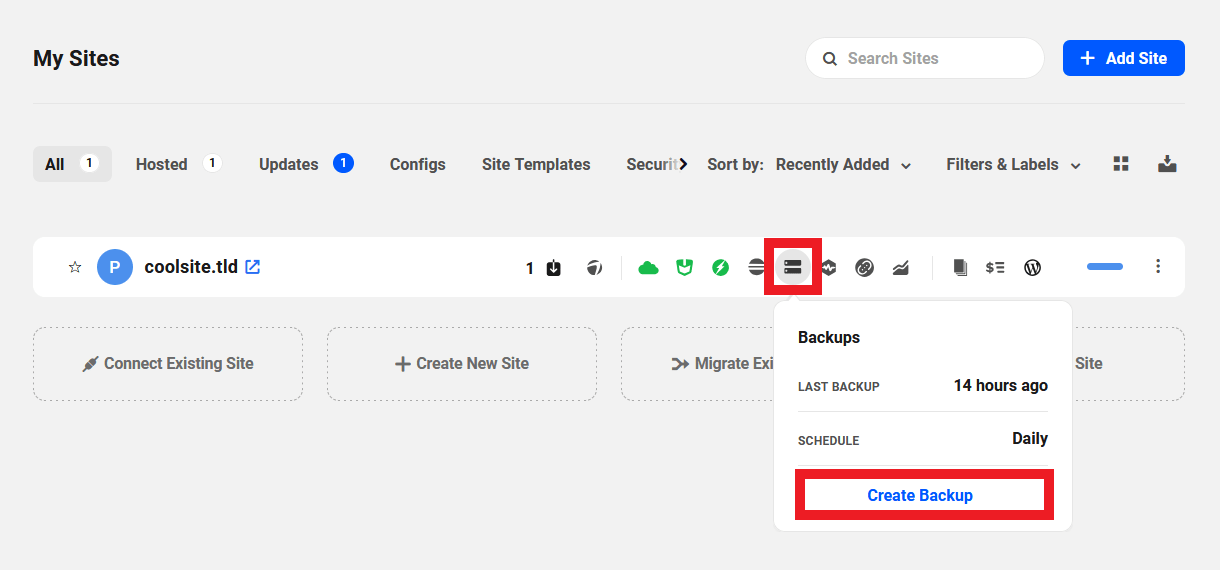Open the green shield security icon
This screenshot has height=570, width=1220.
(685, 267)
